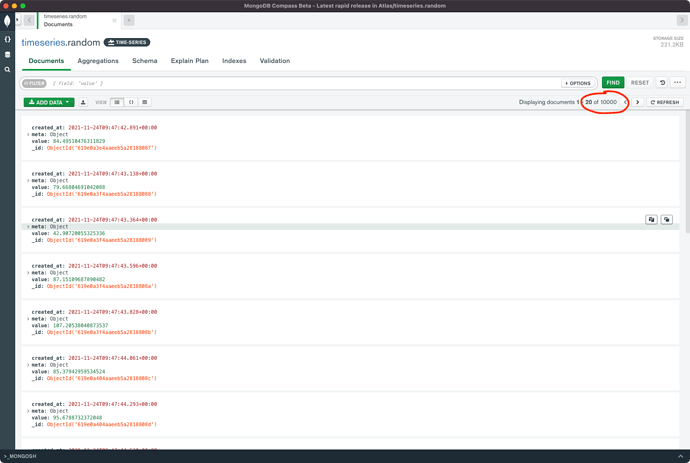Open the timeseries database breadcrumb link

43,43
